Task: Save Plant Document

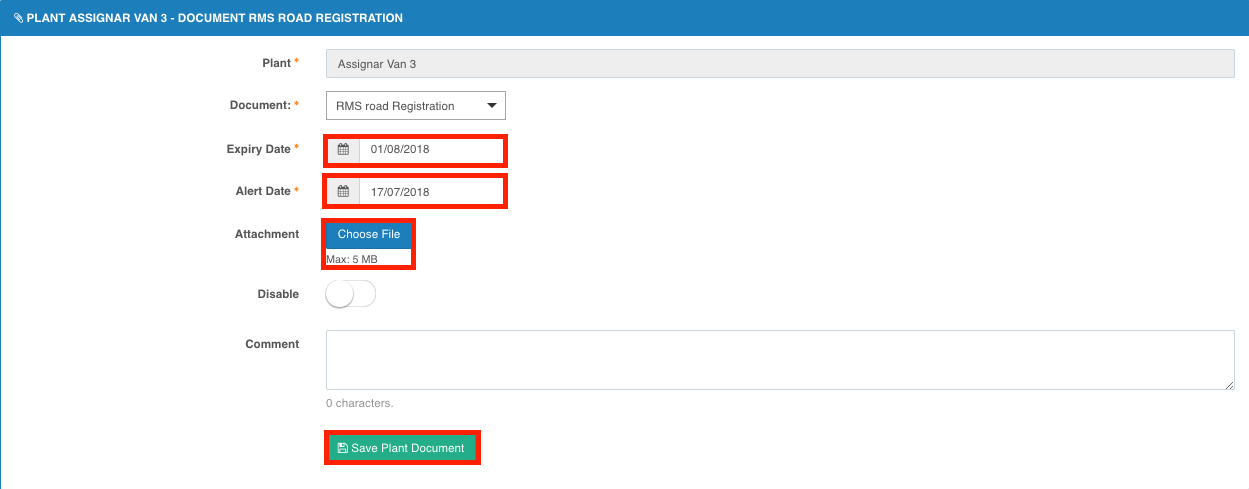Action: coord(402,448)
